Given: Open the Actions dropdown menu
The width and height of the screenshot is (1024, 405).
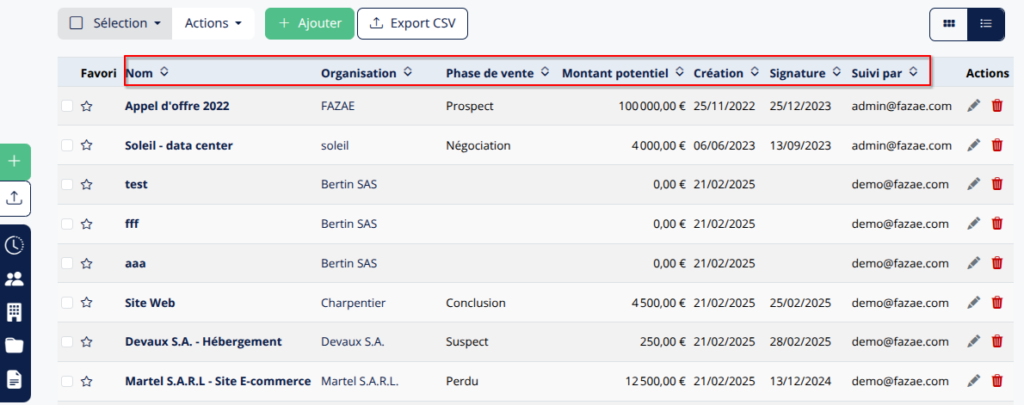Looking at the screenshot, I should coord(214,24).
